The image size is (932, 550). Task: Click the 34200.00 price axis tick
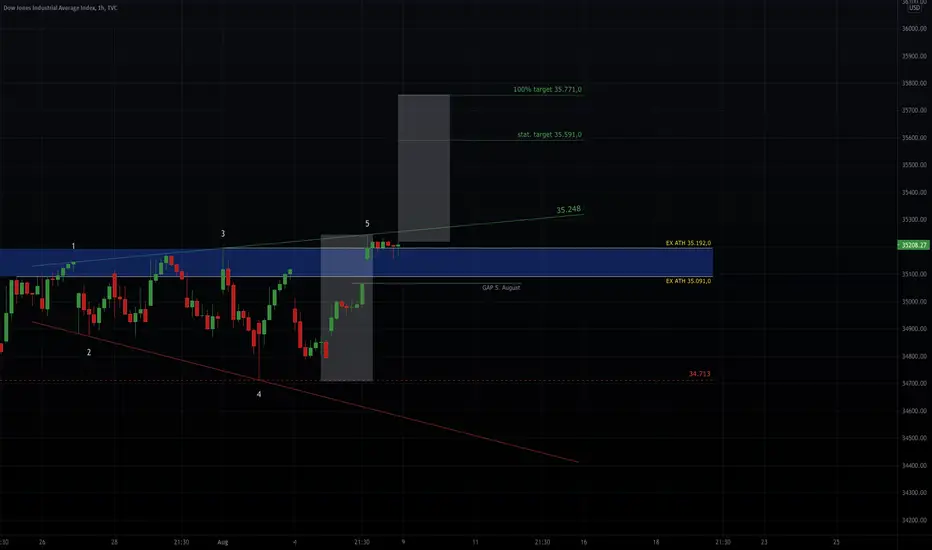pos(914,520)
